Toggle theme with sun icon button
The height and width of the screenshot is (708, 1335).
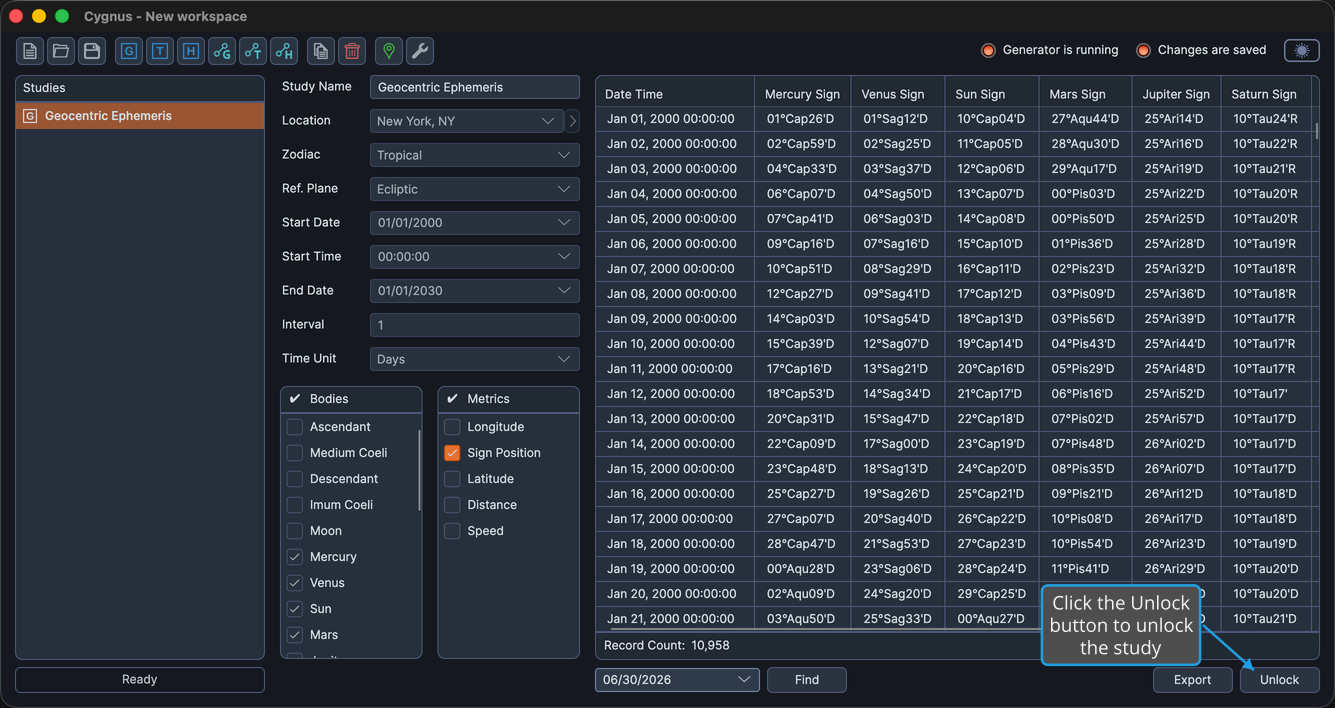pos(1302,50)
